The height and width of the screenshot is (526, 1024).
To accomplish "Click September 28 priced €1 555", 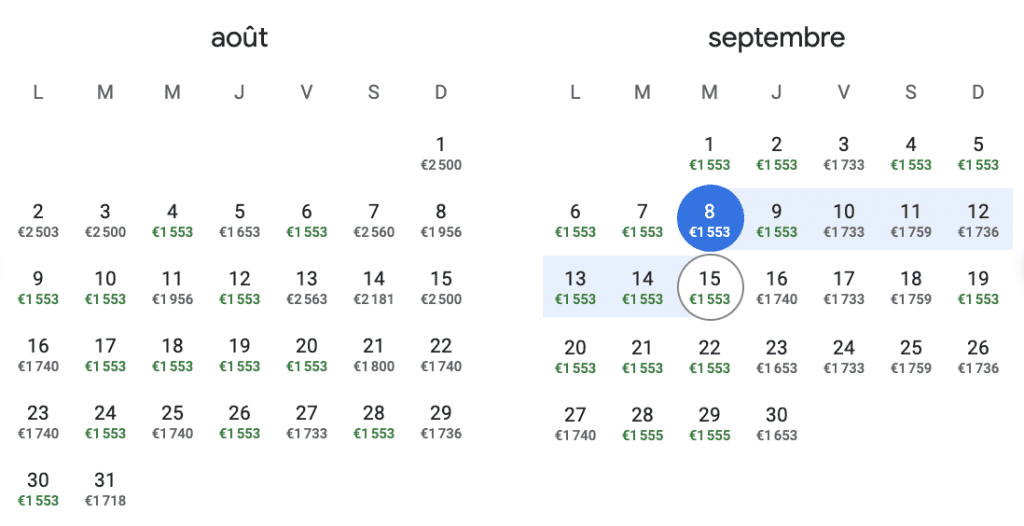I will (642, 424).
